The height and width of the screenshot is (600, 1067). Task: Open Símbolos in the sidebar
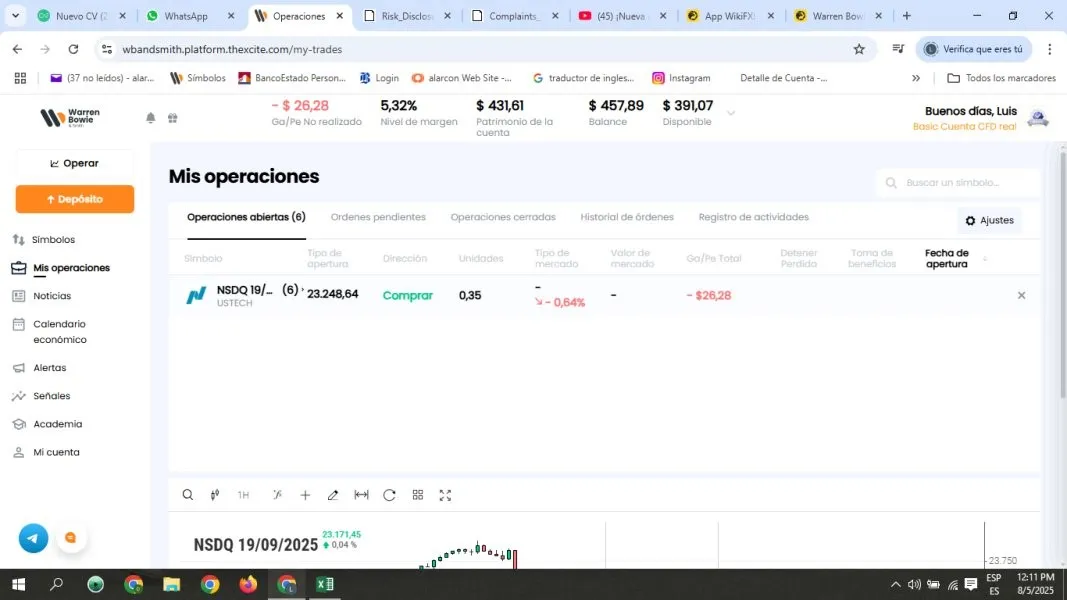53,239
